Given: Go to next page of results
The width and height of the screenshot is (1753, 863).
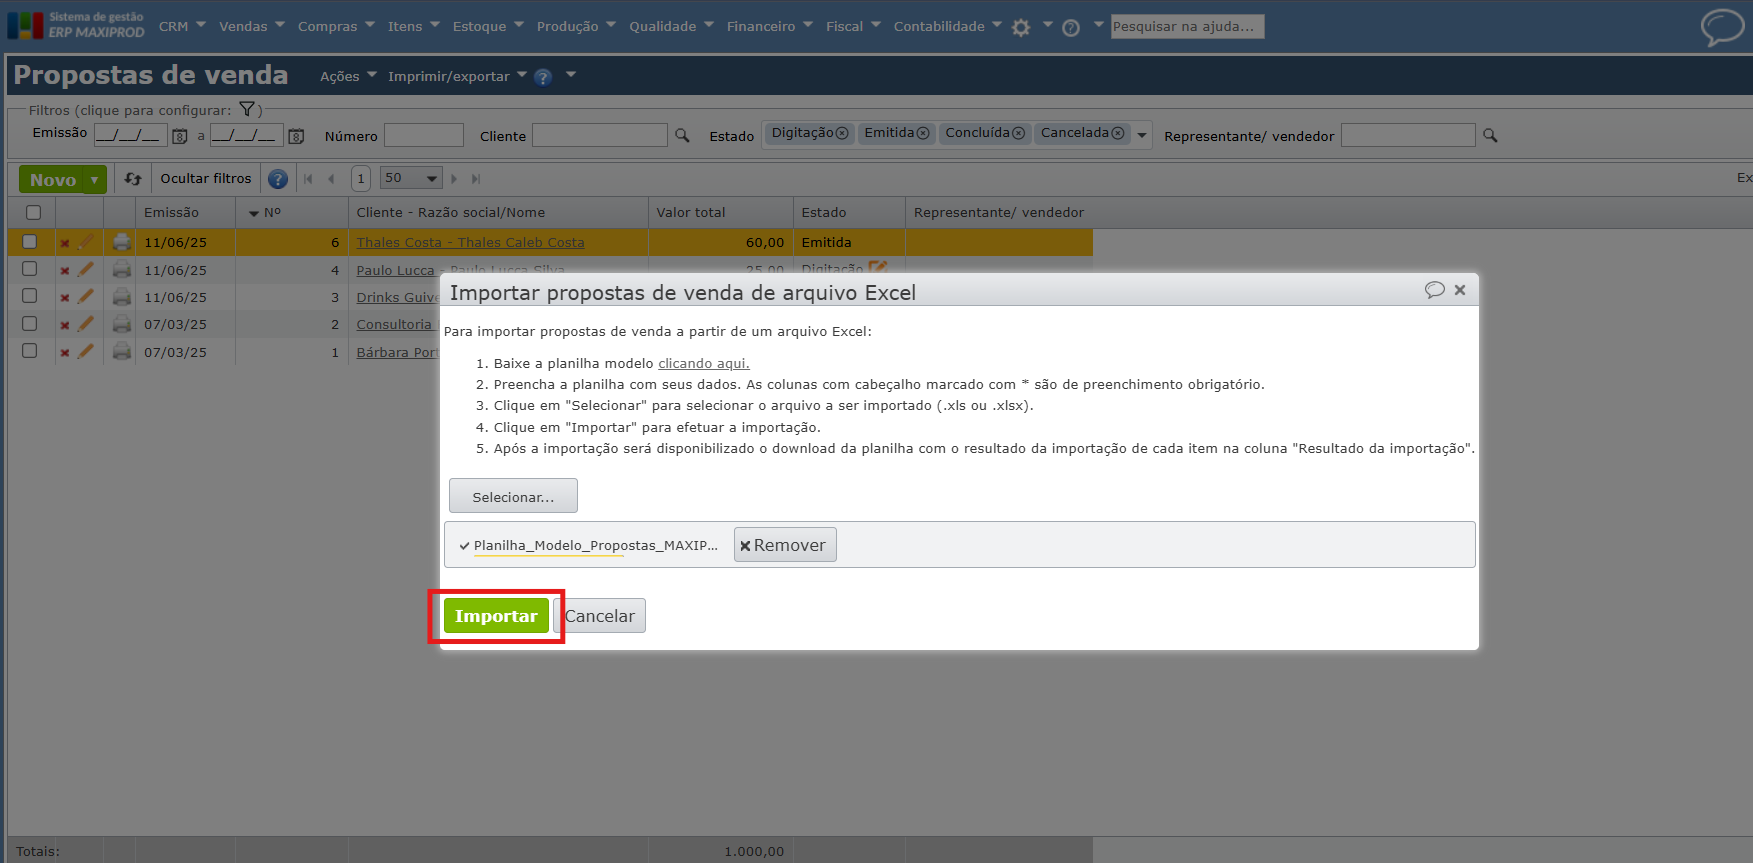Looking at the screenshot, I should tap(454, 179).
